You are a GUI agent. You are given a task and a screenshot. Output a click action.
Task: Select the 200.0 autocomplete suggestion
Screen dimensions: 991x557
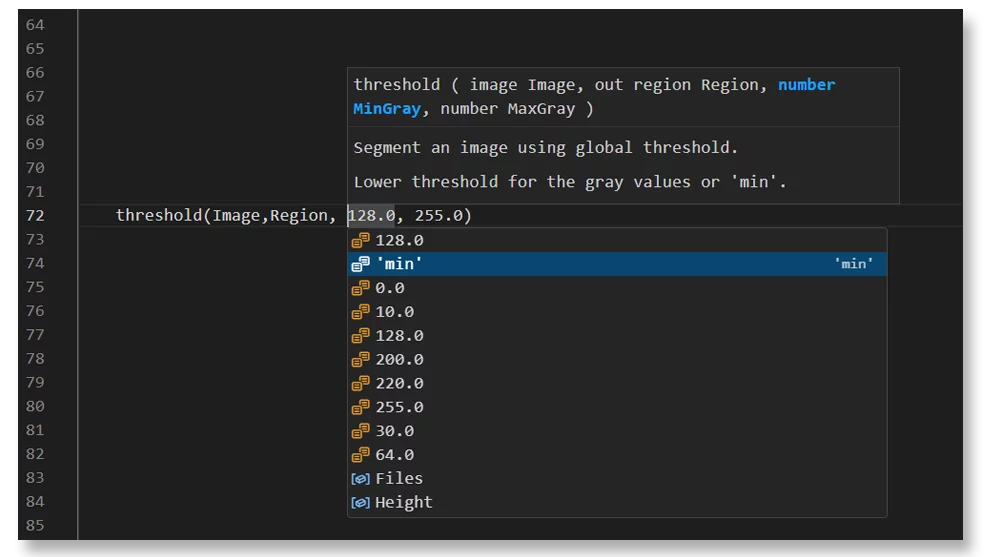click(x=399, y=359)
